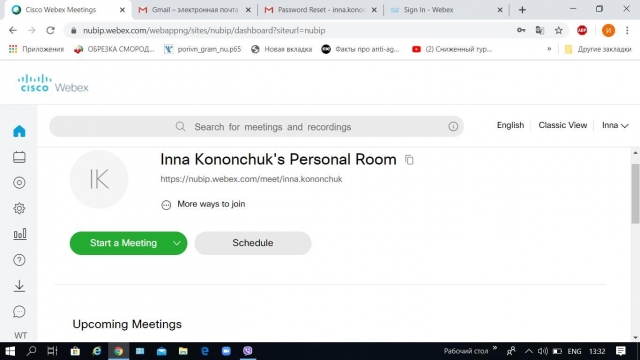Show hidden system tray icons

(529, 351)
